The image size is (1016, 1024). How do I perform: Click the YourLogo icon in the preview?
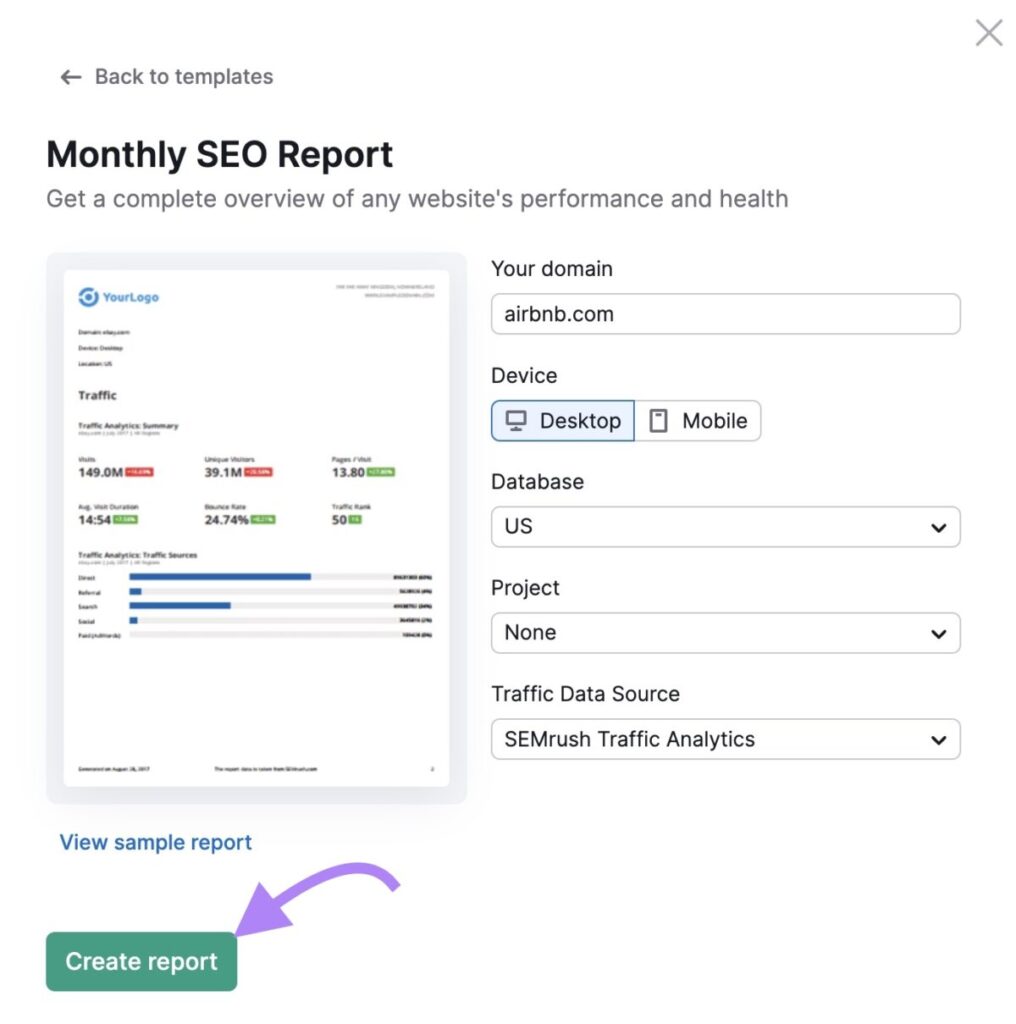pos(88,297)
